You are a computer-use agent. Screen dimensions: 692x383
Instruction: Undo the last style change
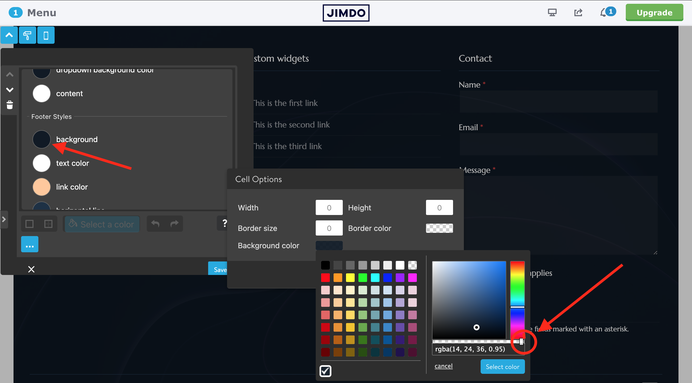tap(155, 224)
